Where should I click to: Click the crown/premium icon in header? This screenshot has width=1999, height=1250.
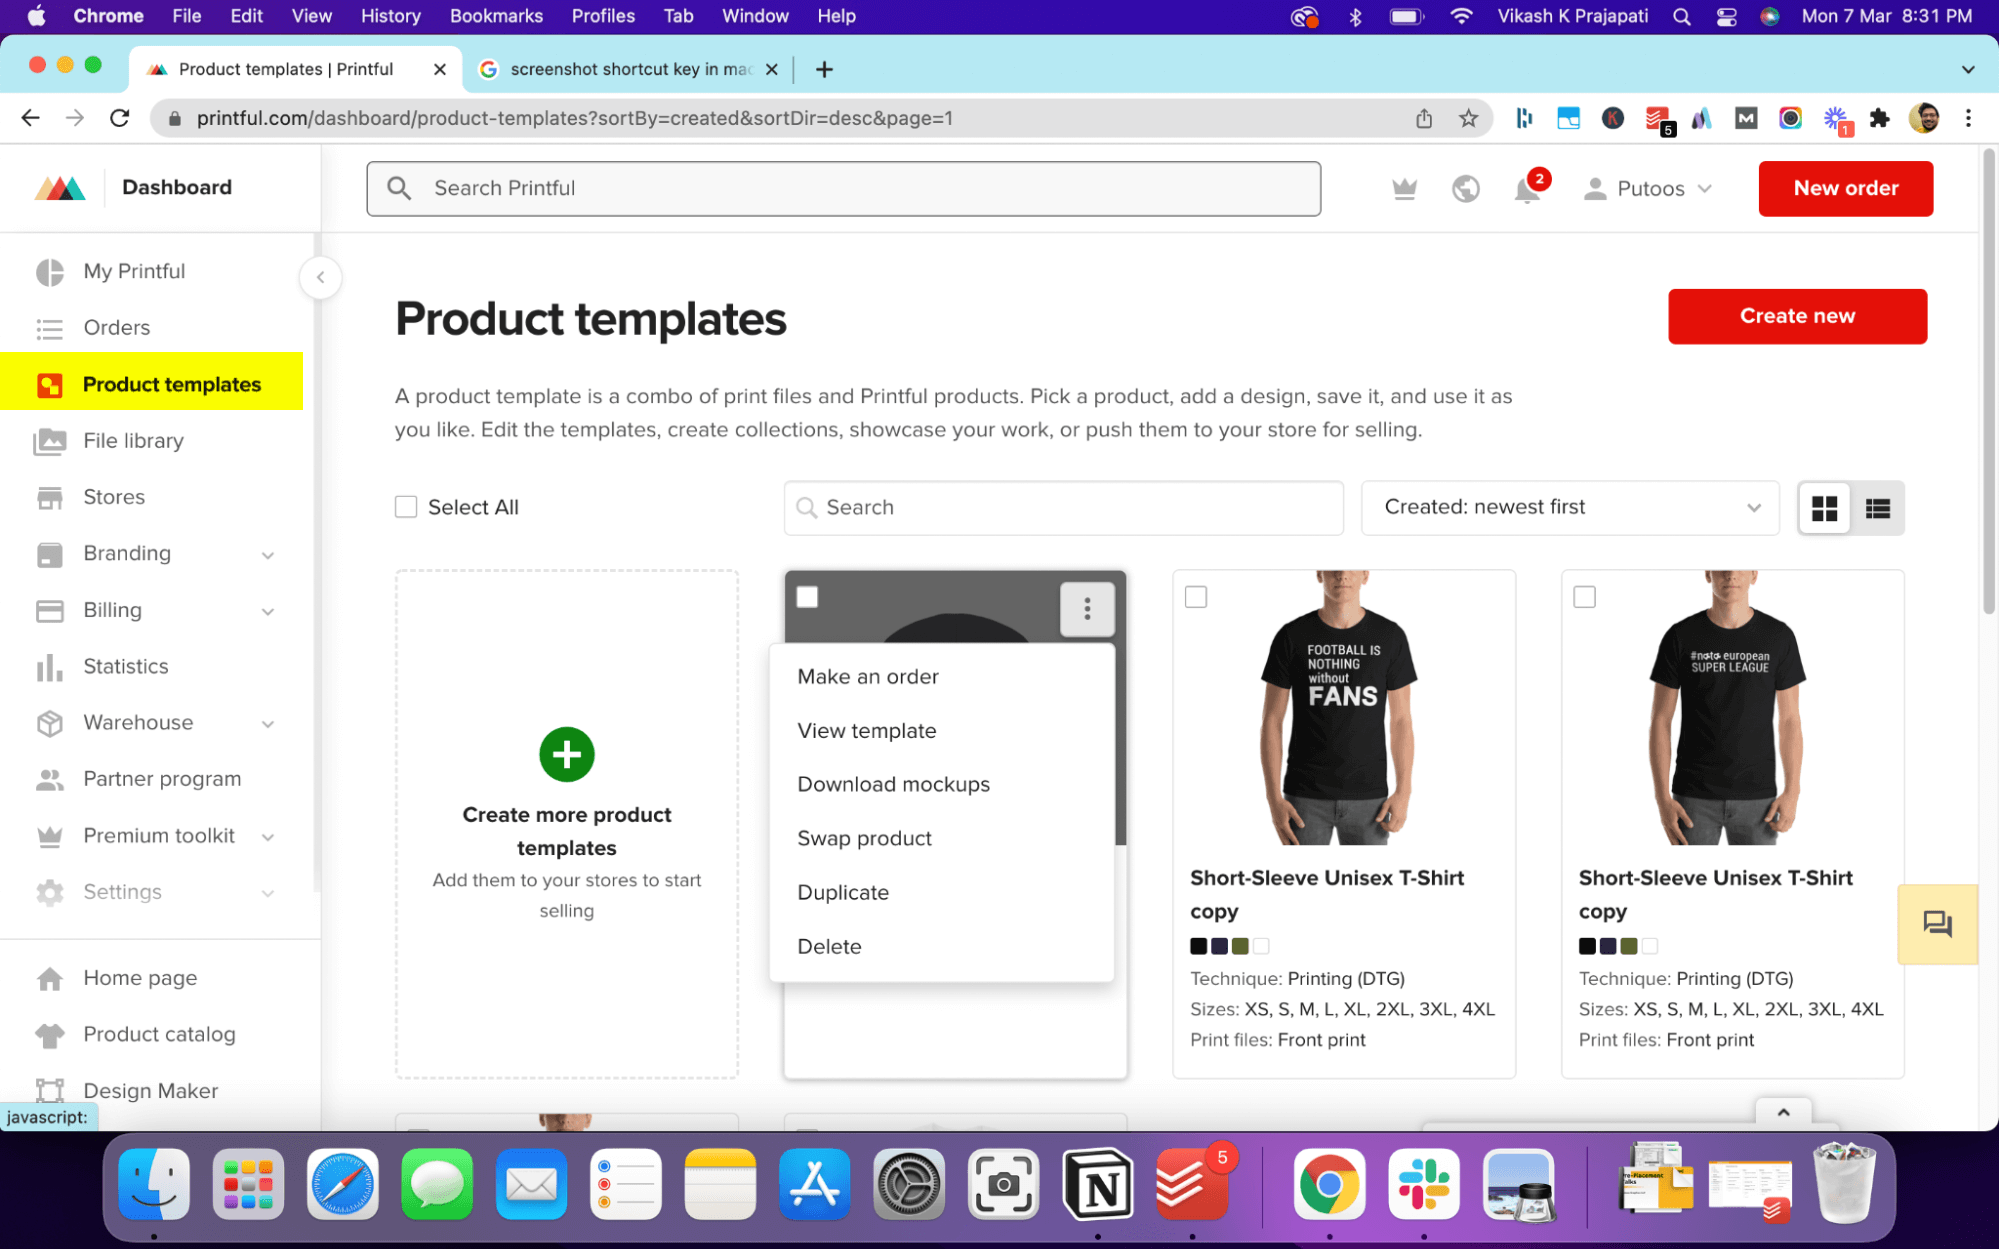pos(1403,189)
